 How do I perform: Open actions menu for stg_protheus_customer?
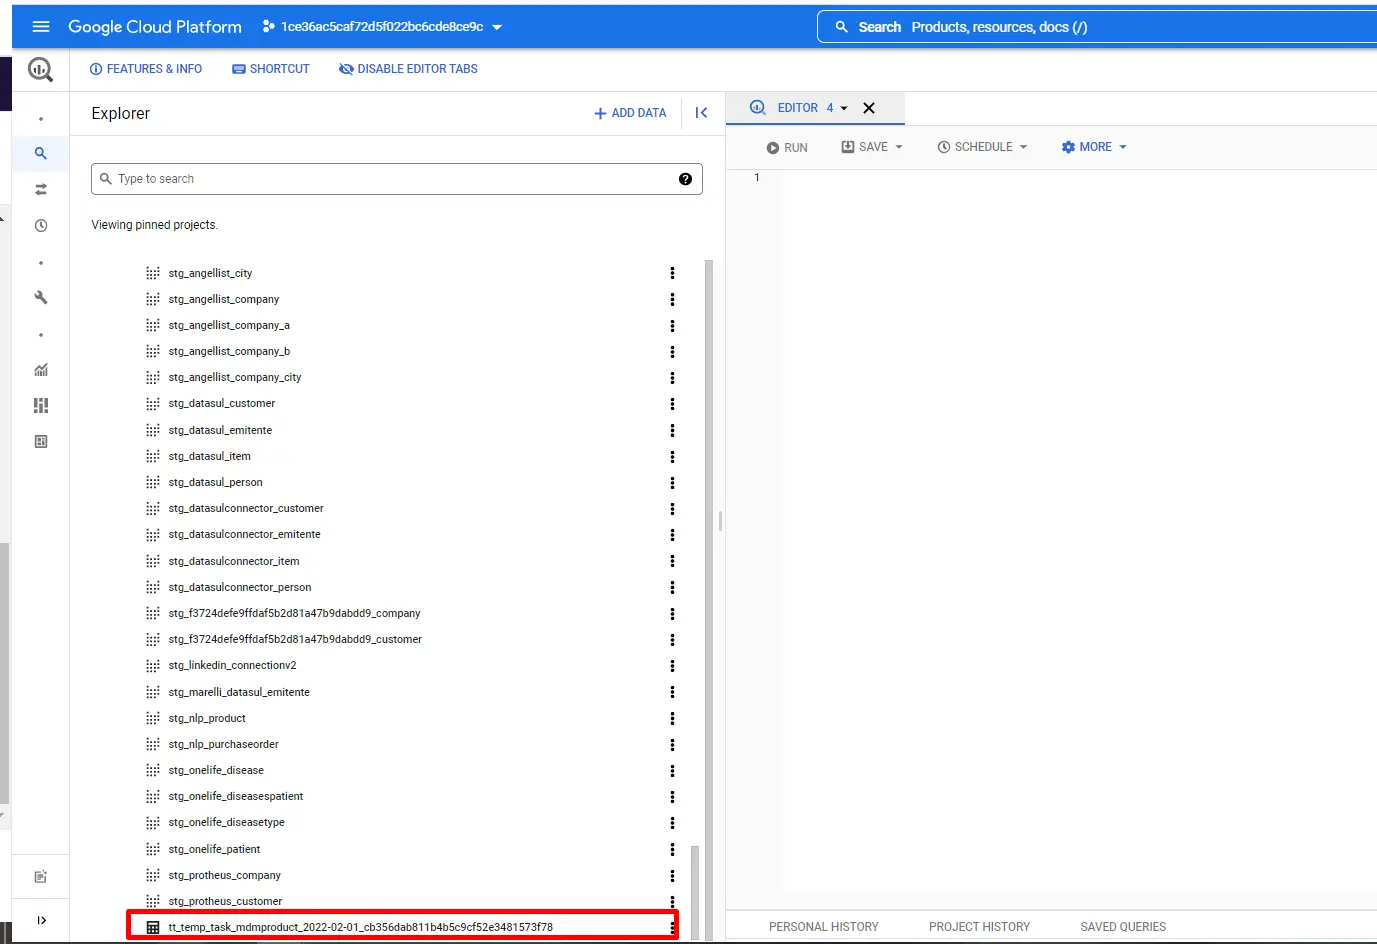pos(672,901)
